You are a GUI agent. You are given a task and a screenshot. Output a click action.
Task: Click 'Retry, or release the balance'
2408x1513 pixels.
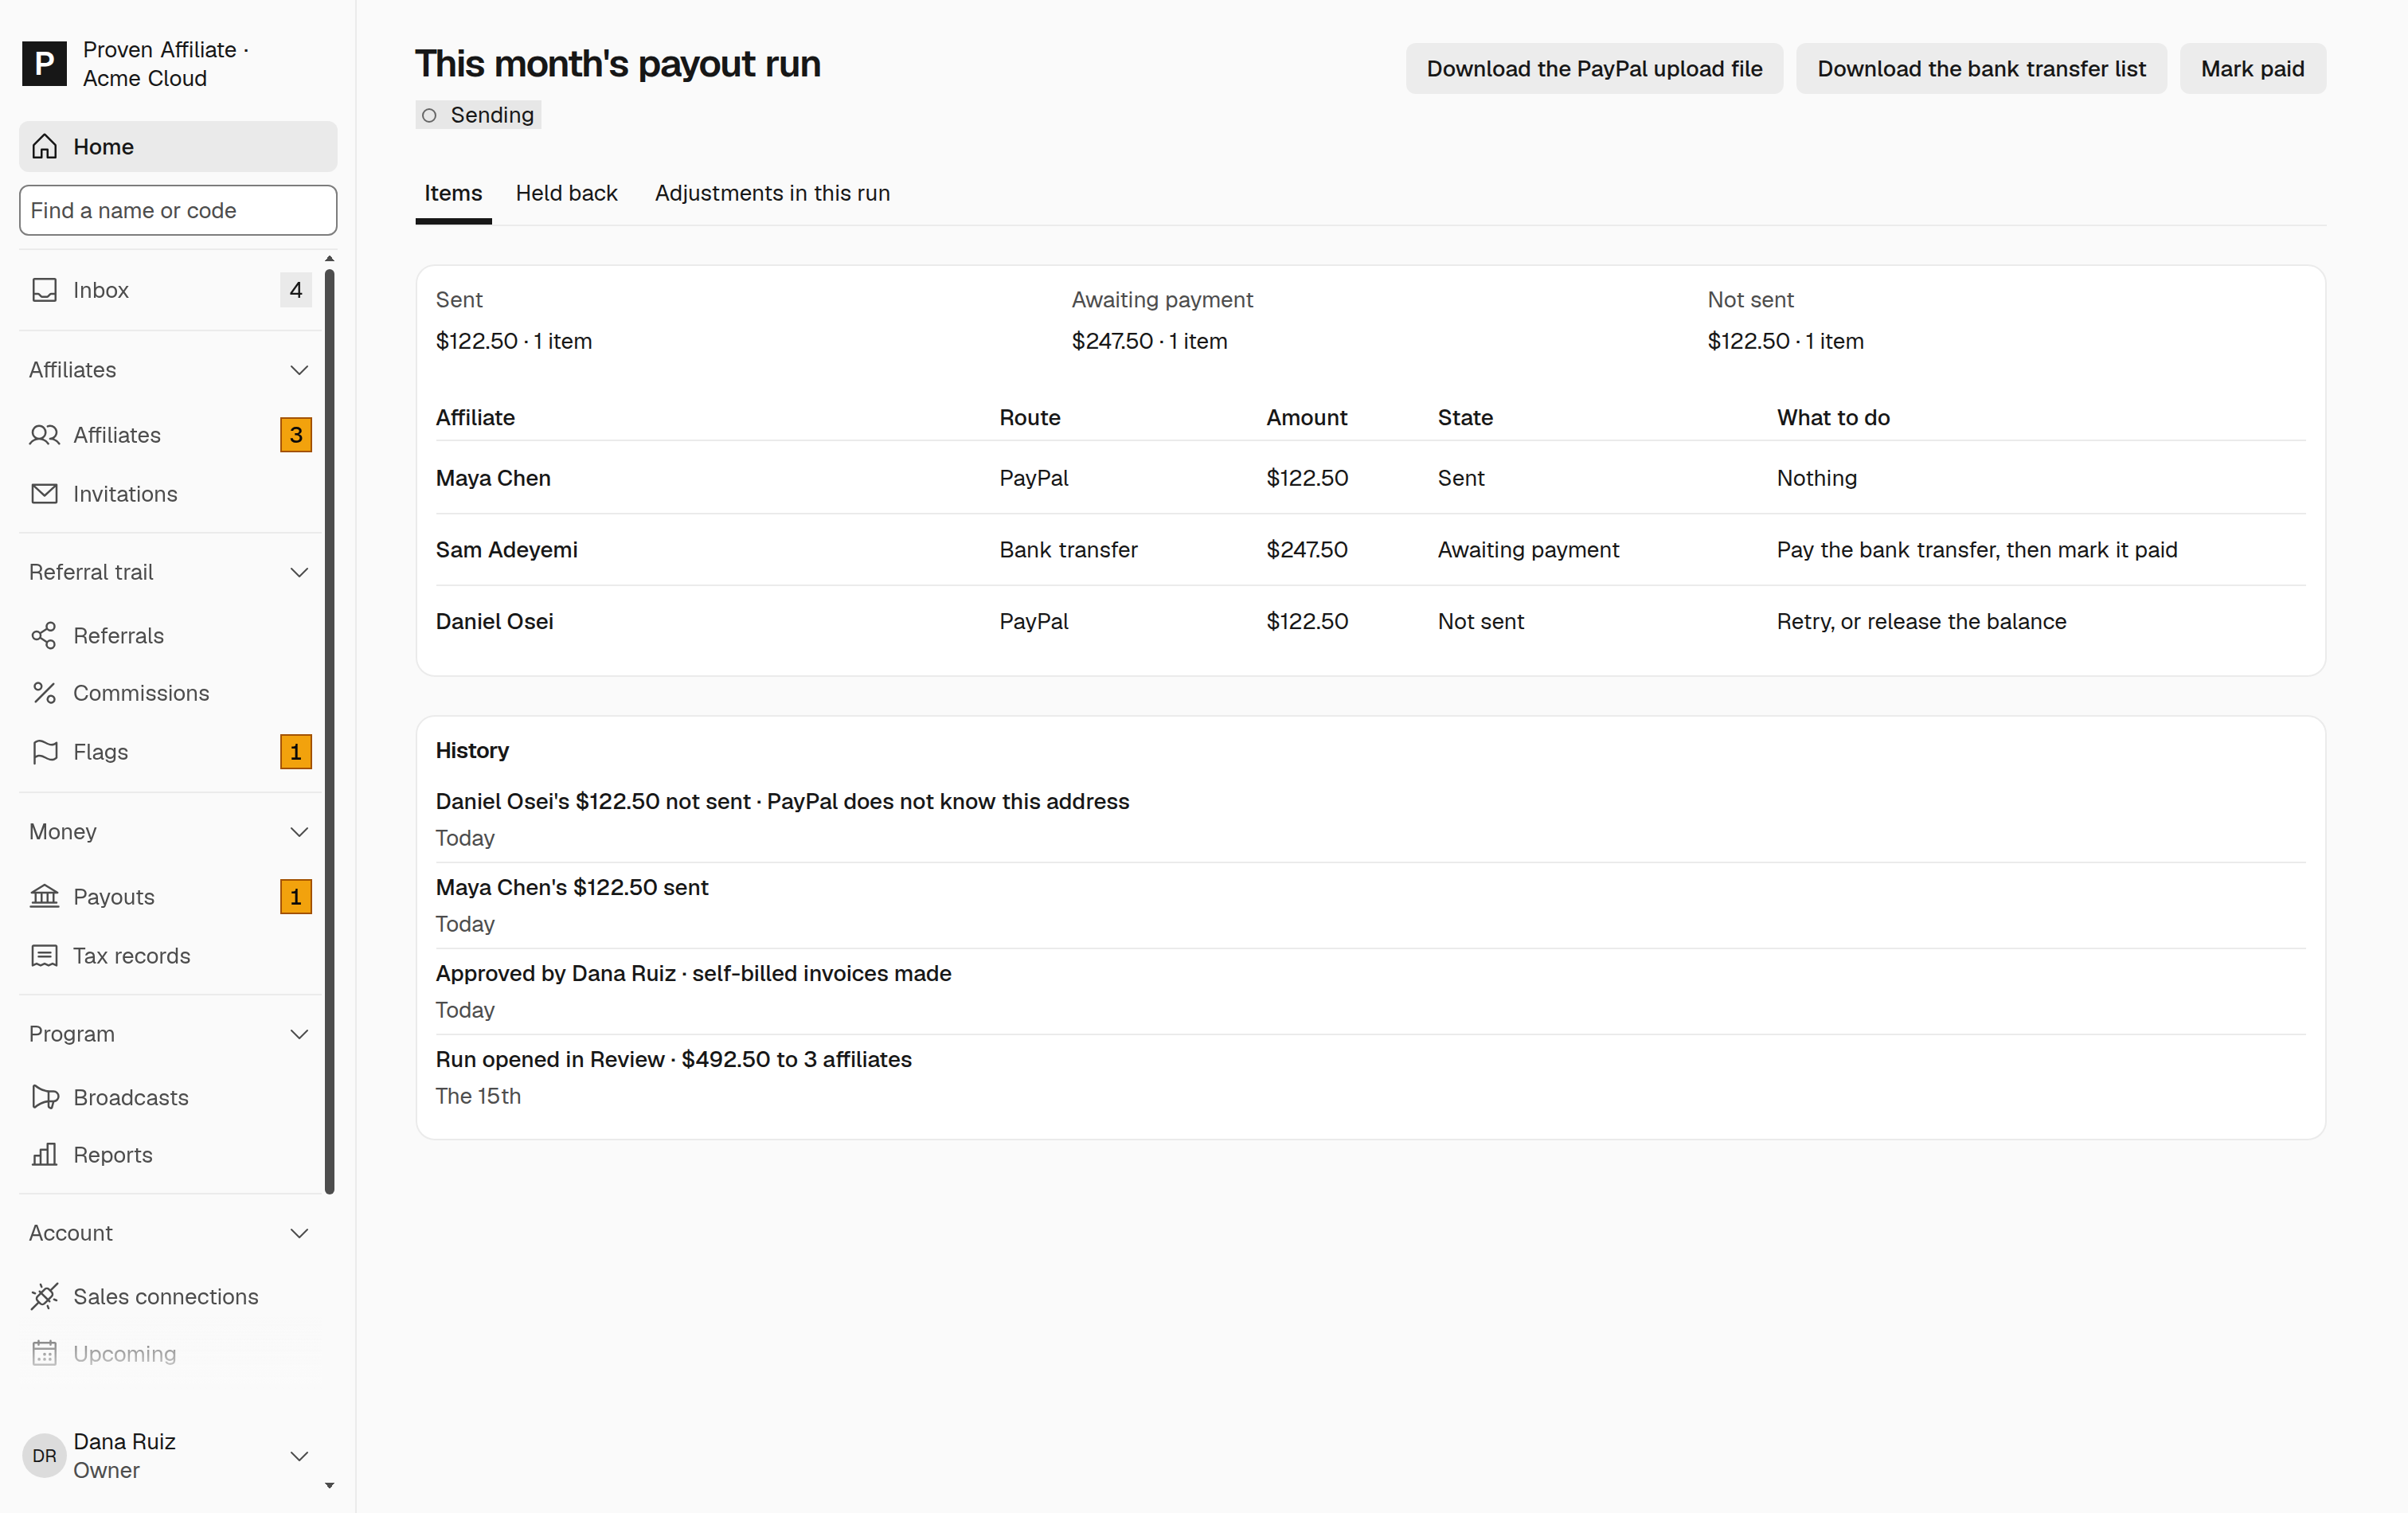click(x=1921, y=621)
